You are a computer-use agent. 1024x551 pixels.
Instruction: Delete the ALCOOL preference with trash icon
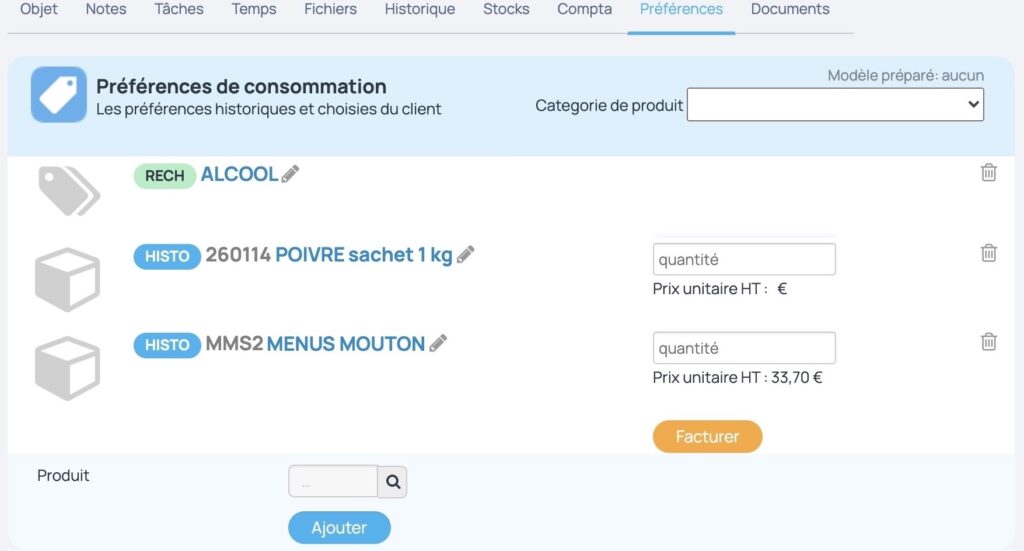coord(988,172)
